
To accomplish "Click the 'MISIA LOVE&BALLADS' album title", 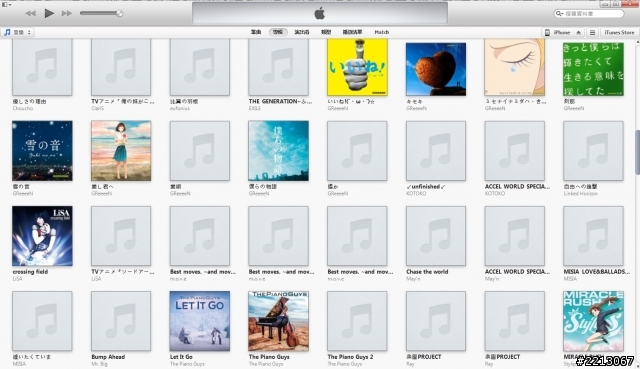I will click(x=596, y=272).
